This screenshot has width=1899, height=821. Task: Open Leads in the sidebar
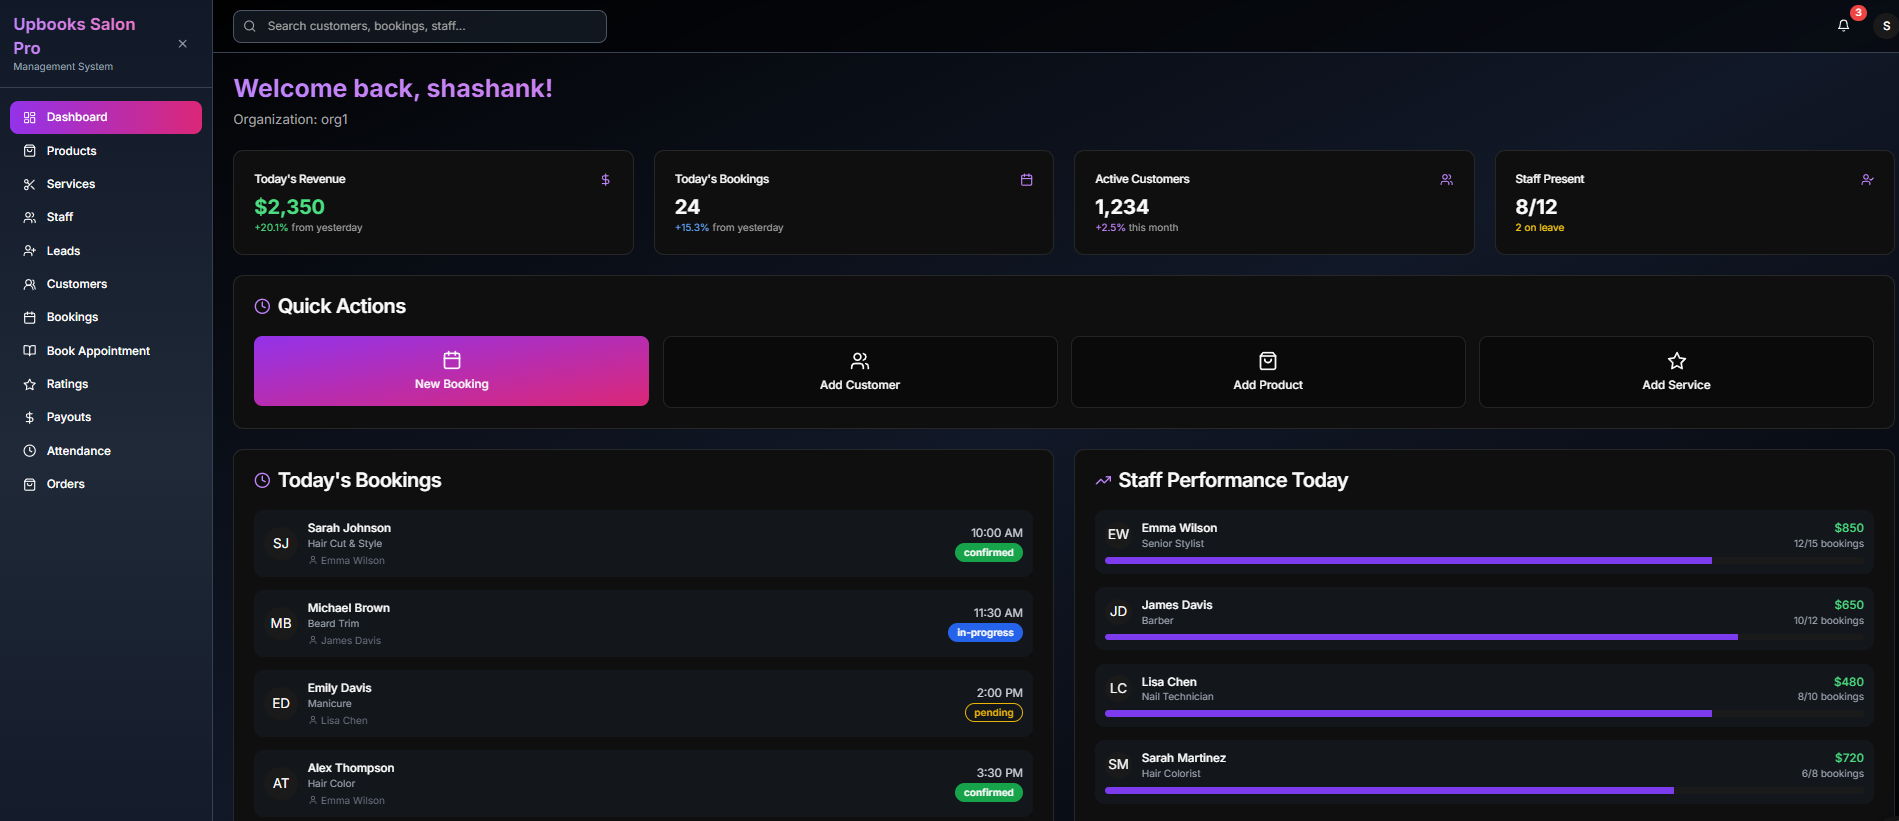click(106, 251)
